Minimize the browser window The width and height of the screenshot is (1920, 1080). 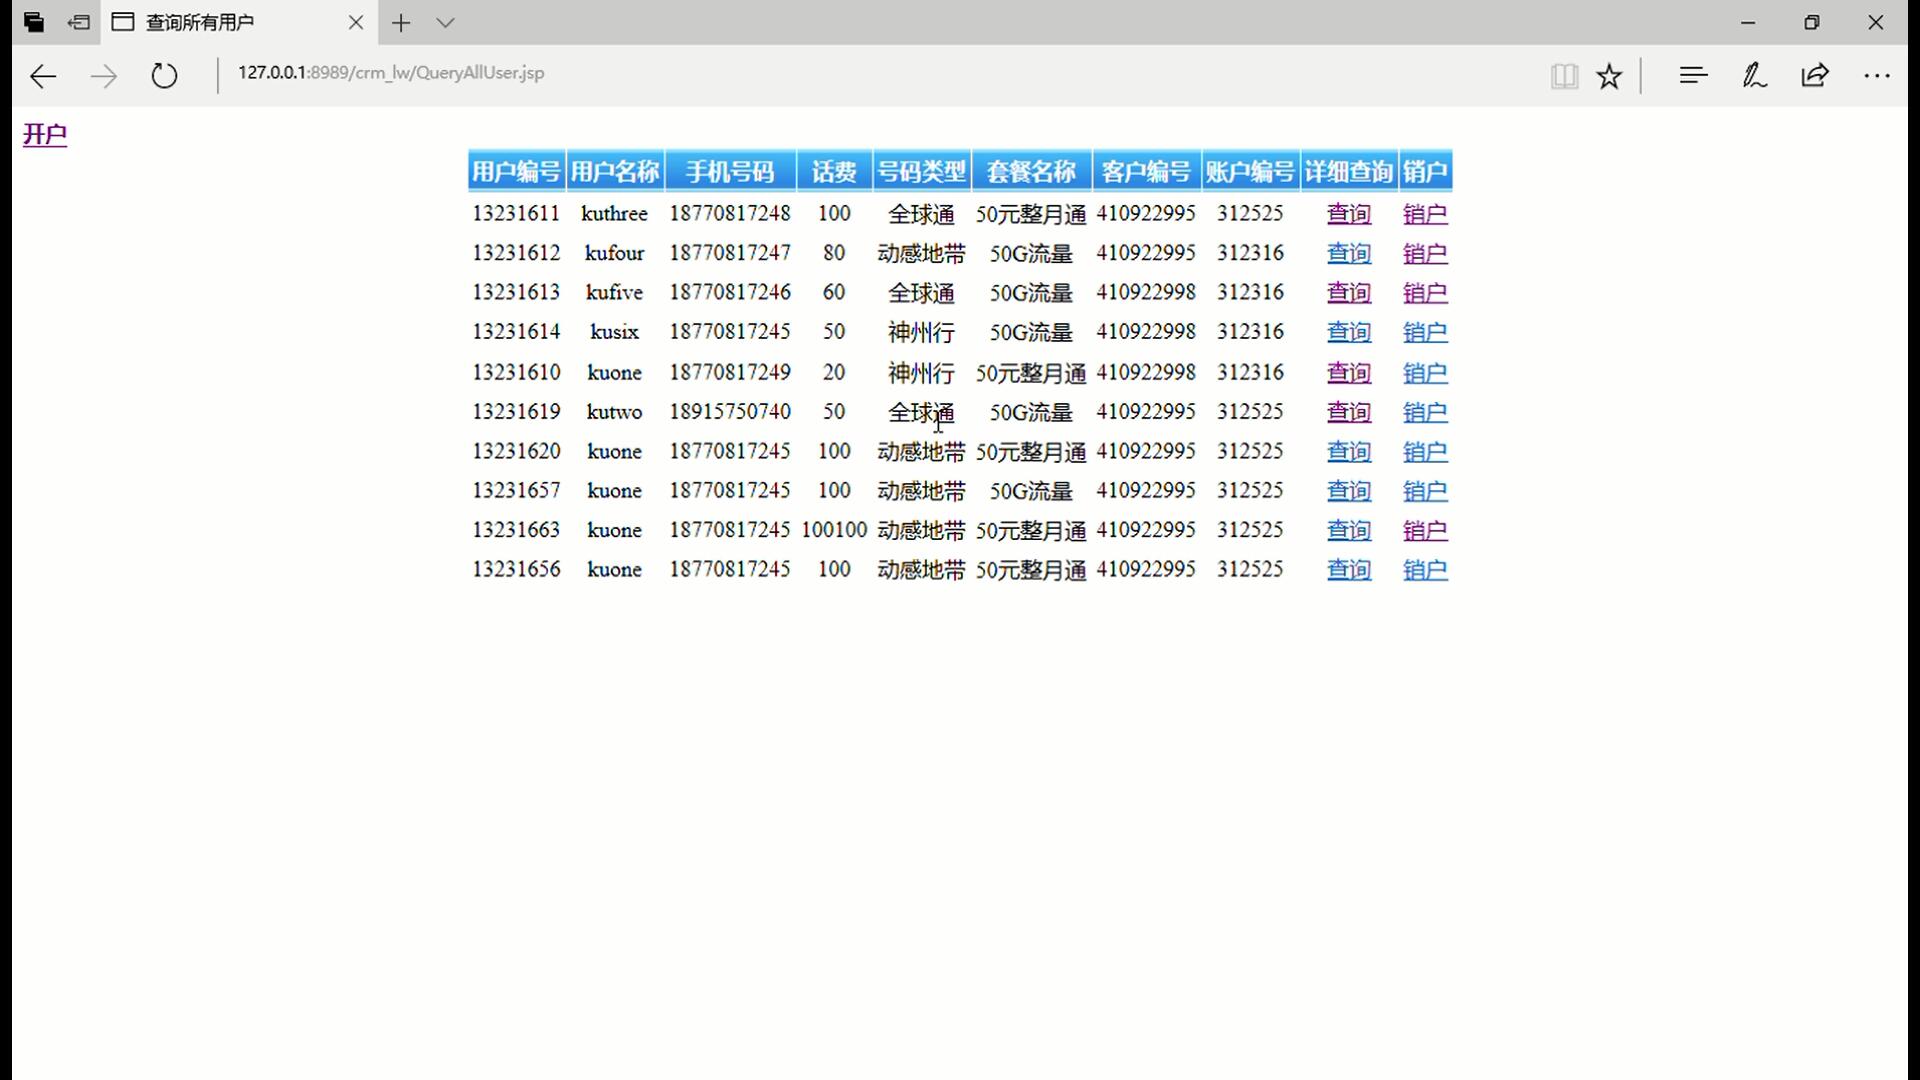(1748, 22)
